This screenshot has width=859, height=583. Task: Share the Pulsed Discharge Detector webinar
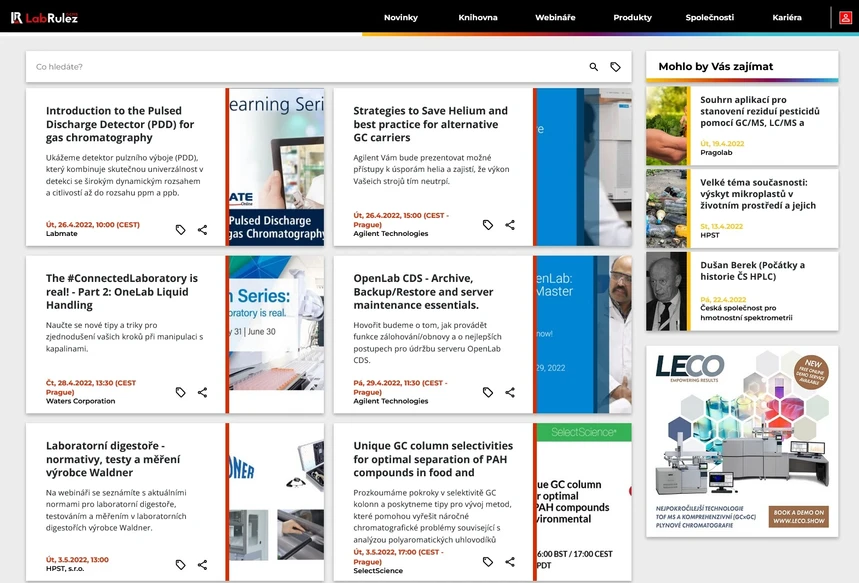point(202,230)
